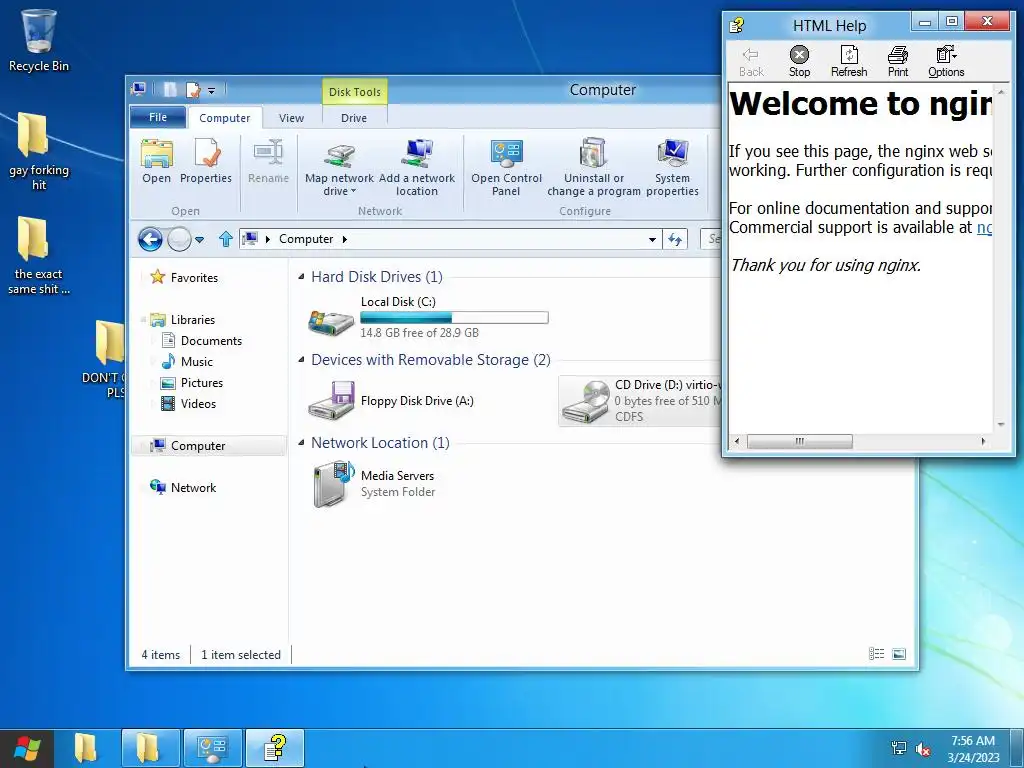Screen dimensions: 1024x768
Task: Expand the breadcrumb arrow after Computer
Action: [x=345, y=239]
